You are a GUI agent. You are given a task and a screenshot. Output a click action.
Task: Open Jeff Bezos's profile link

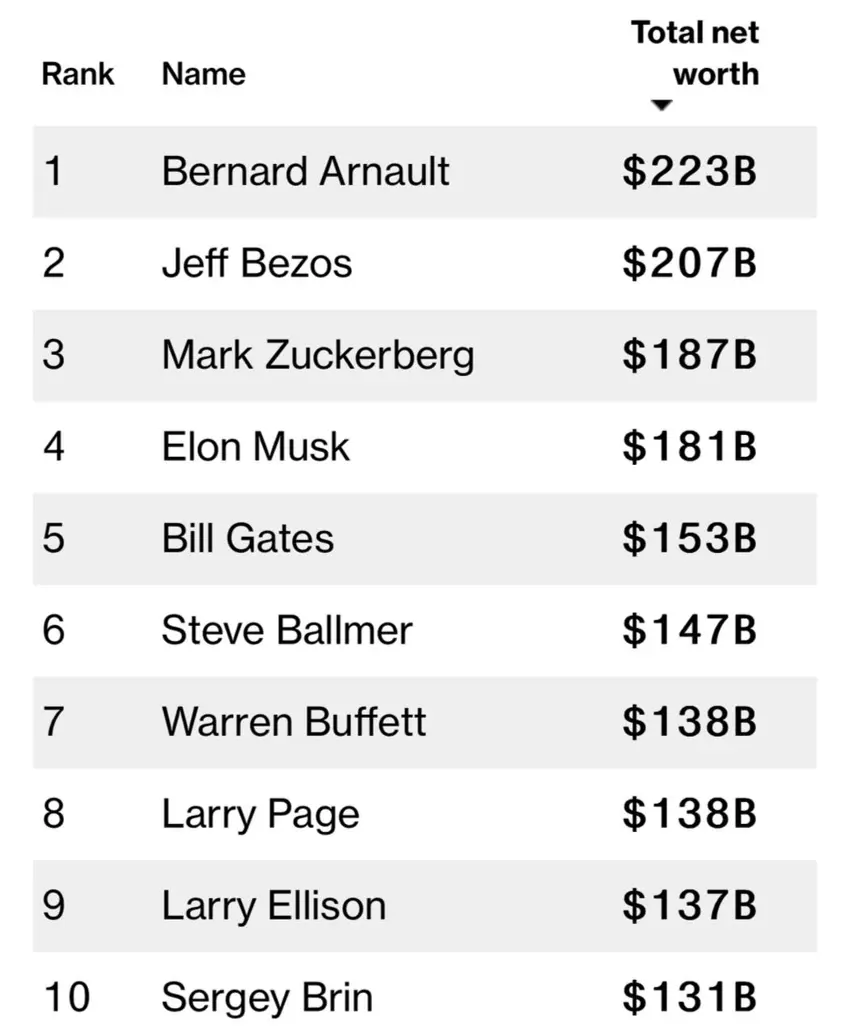(x=257, y=264)
